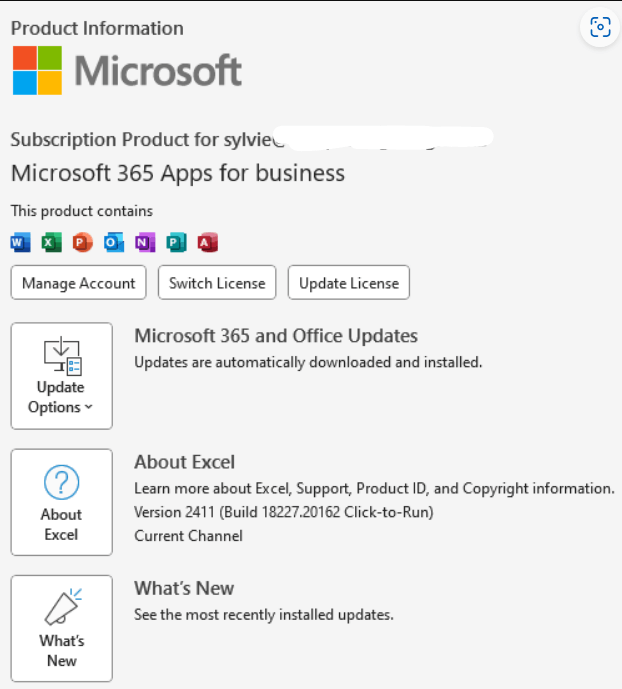622x689 pixels.
Task: Open the About Excel button
Action: (61, 502)
